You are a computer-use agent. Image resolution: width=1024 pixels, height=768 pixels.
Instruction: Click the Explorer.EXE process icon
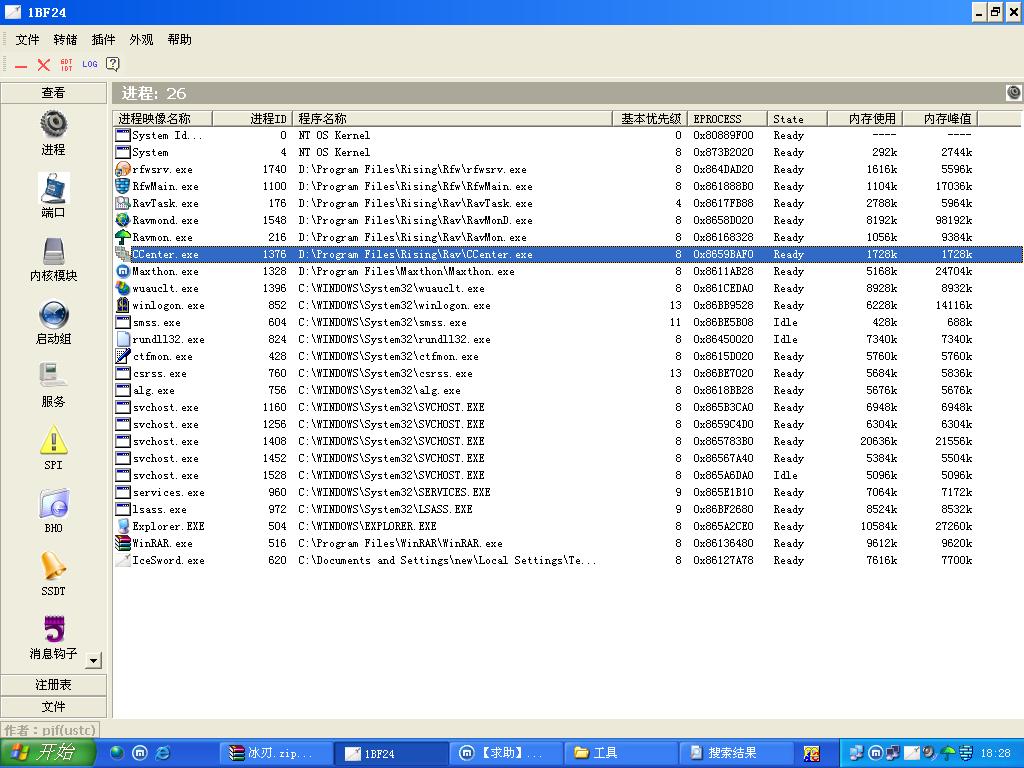click(122, 526)
